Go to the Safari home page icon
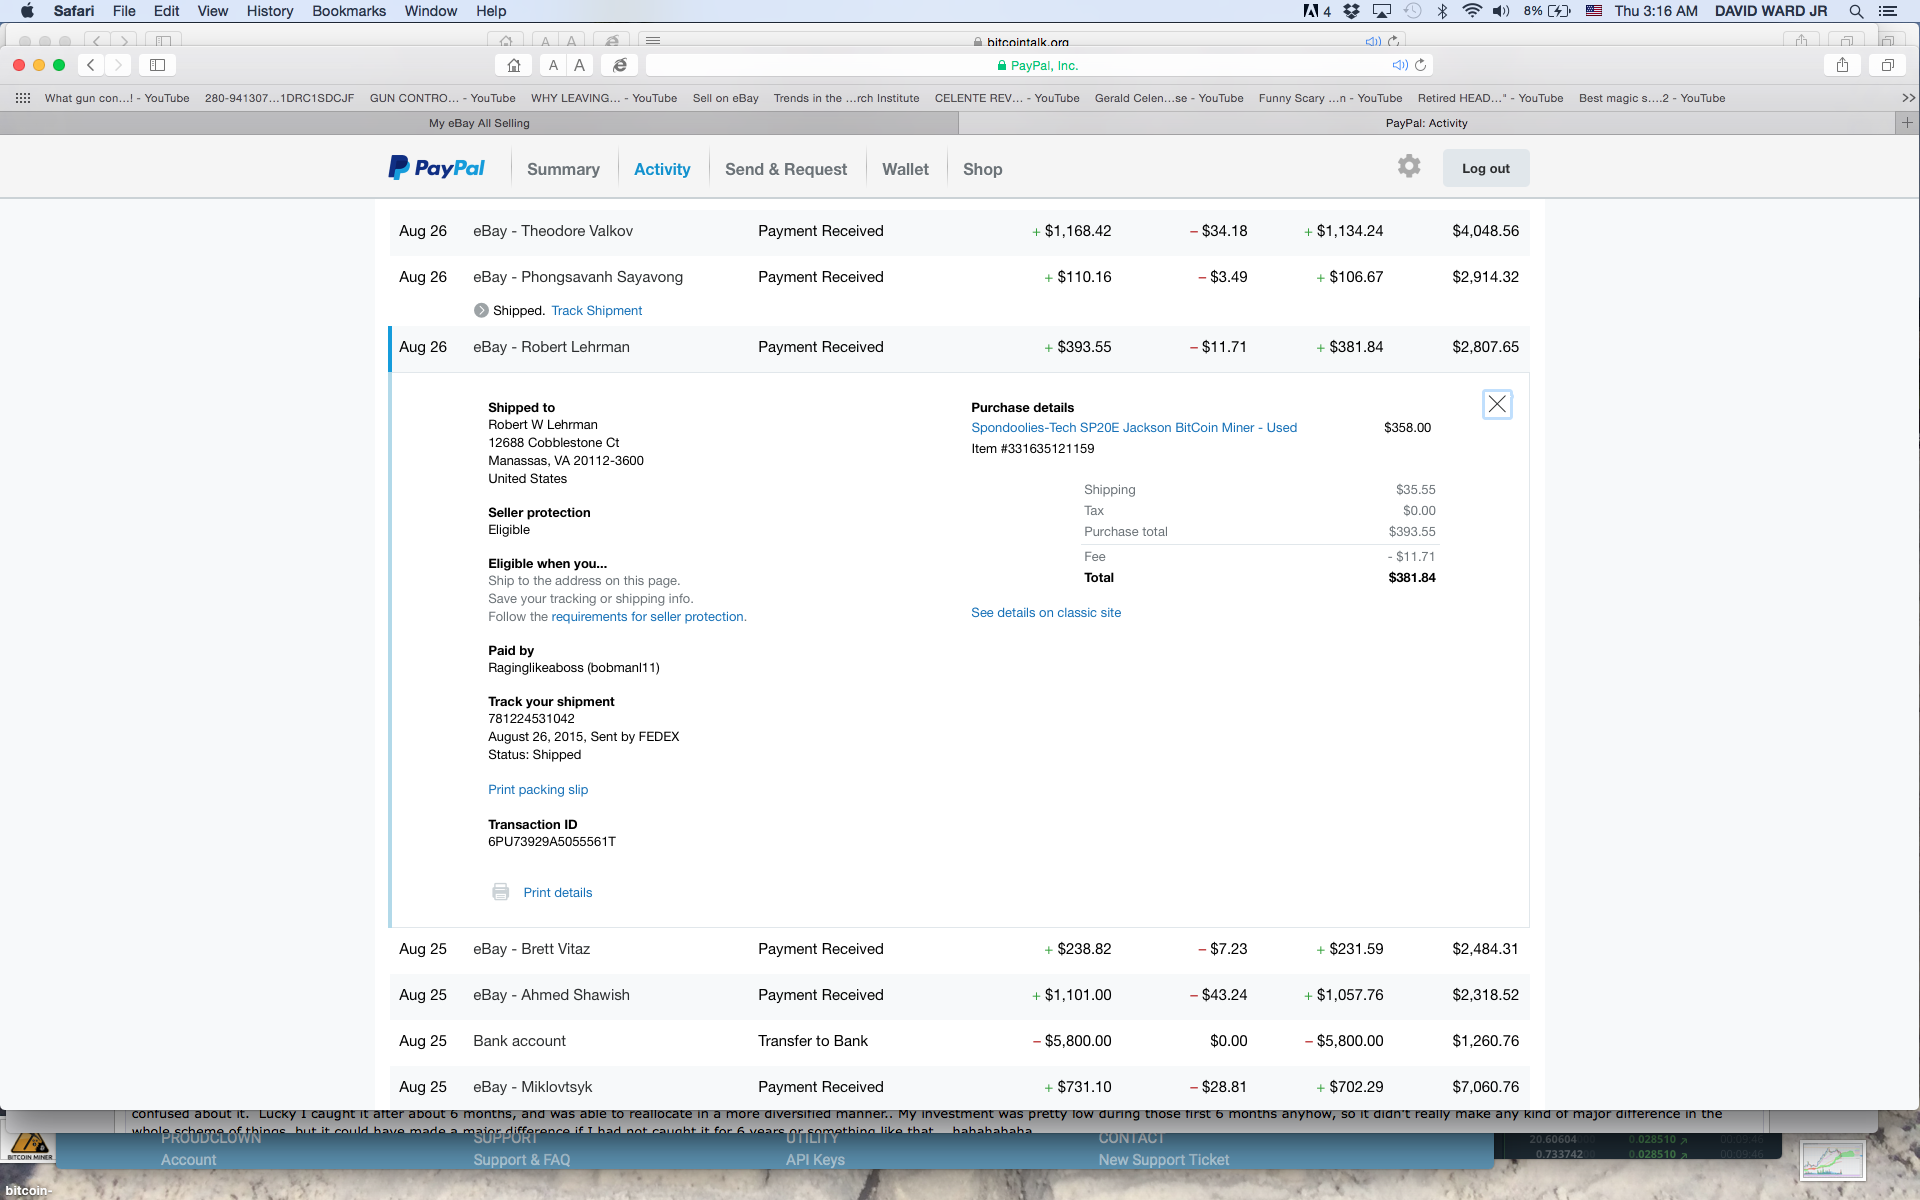The height and width of the screenshot is (1200, 1920). click(513, 65)
